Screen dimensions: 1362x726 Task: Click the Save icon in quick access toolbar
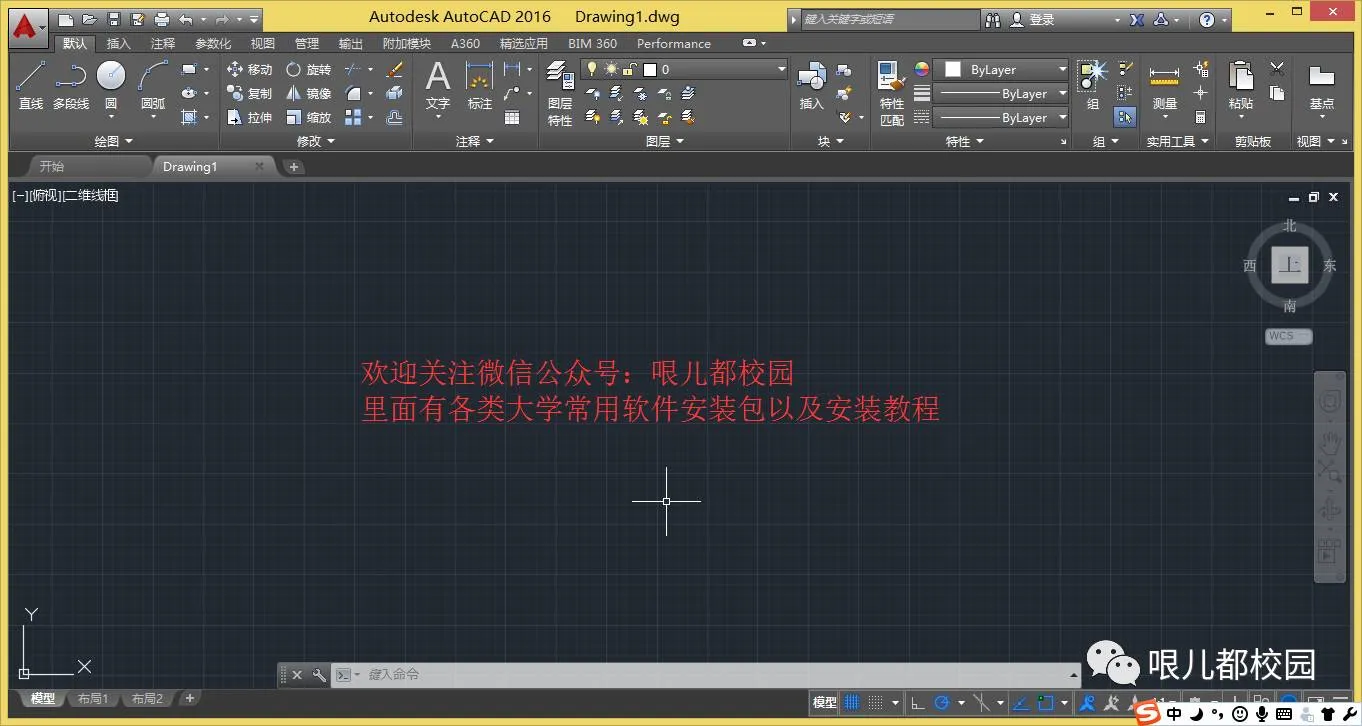point(114,19)
